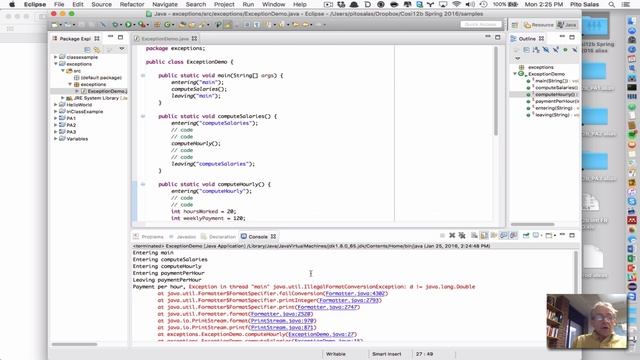Viewport: 640px width, 360px height.
Task: Click the Open Type toolbar icon
Action: [x=183, y=24]
